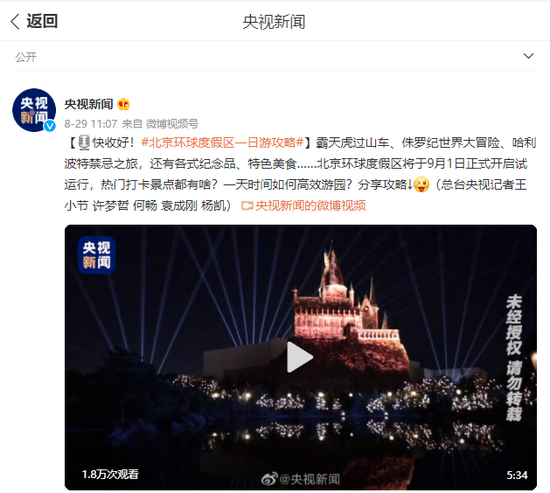Play the Universal Resort video
This screenshot has width=550, height=493.
(300, 357)
